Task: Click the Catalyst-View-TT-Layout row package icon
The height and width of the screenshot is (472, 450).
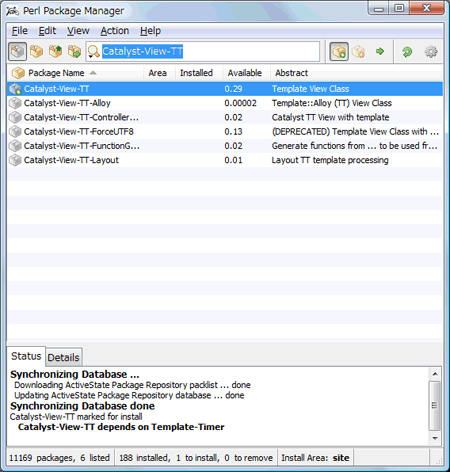Action: pyautogui.click(x=15, y=160)
